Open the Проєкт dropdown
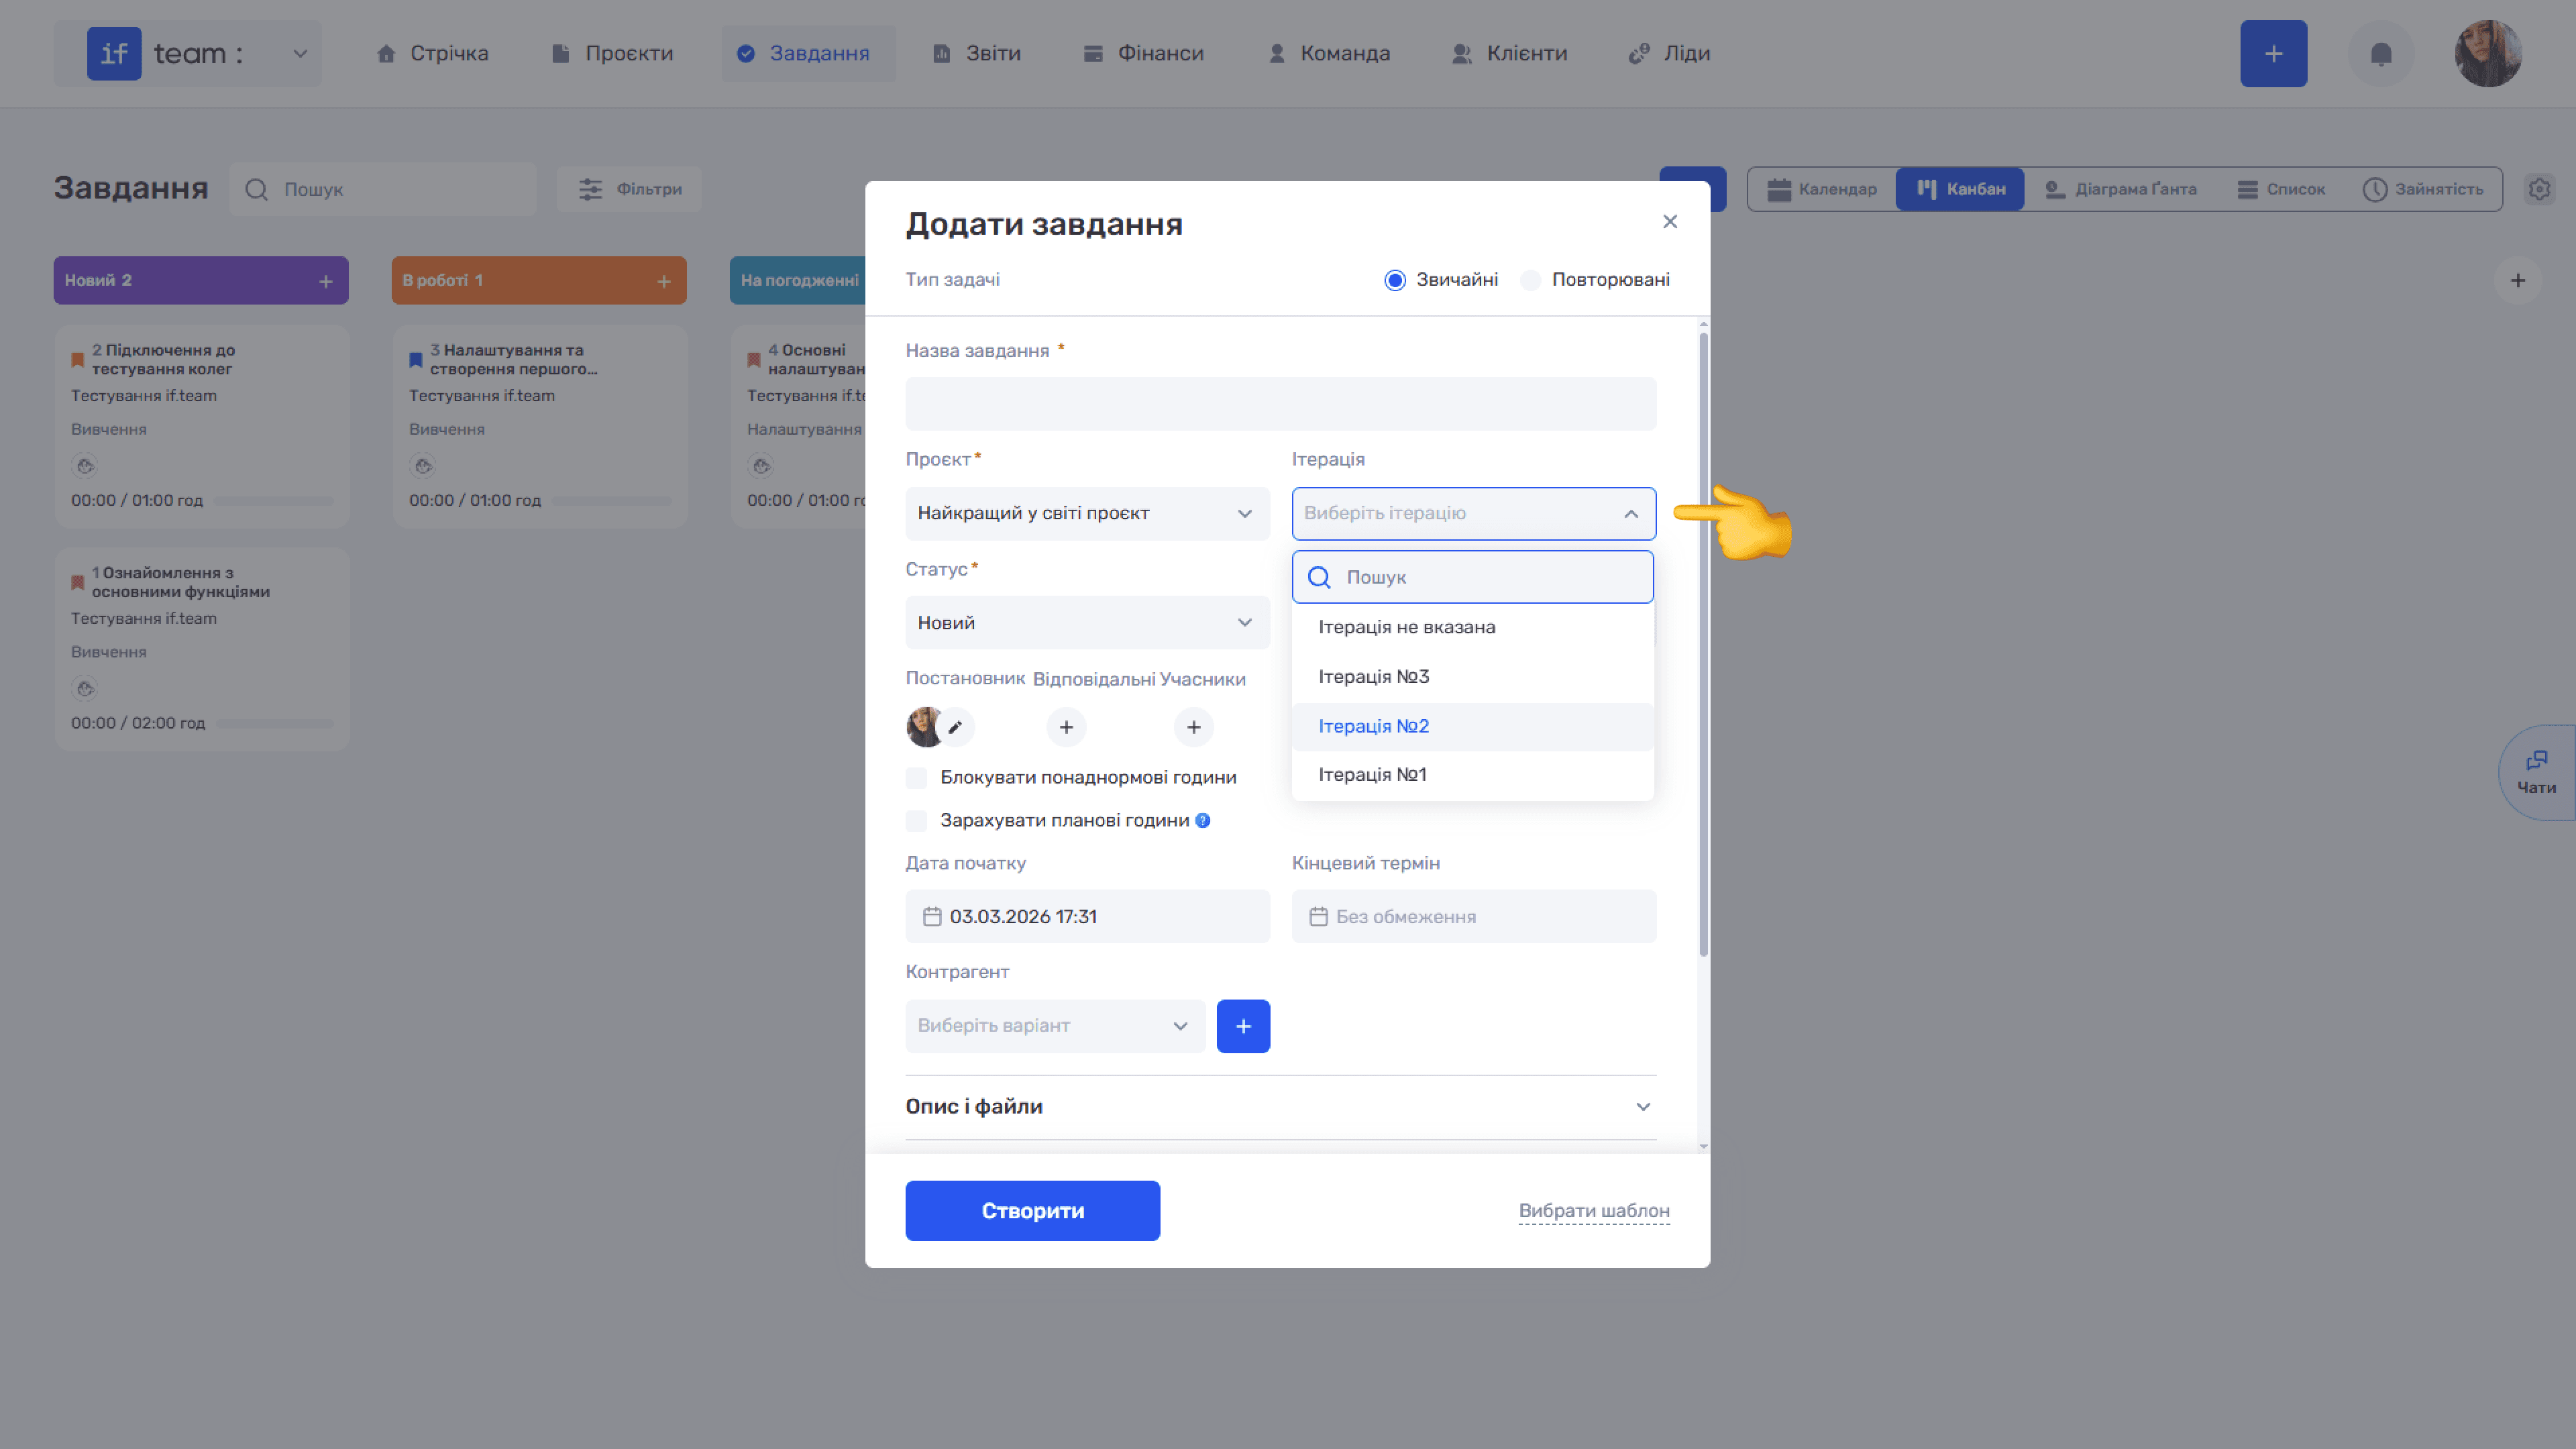Screen dimensions: 2576x1449 pos(1088,514)
